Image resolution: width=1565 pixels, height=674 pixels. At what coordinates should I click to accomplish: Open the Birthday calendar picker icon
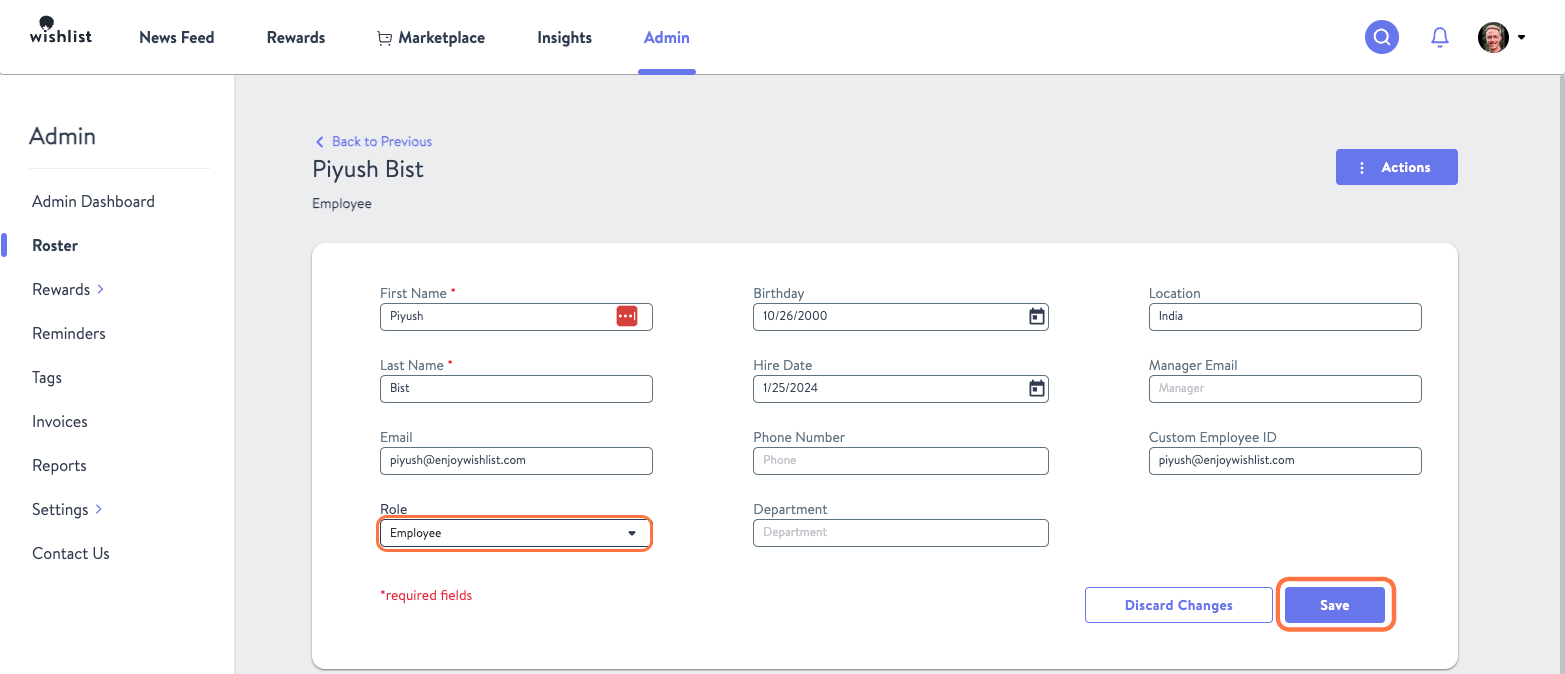click(x=1037, y=317)
